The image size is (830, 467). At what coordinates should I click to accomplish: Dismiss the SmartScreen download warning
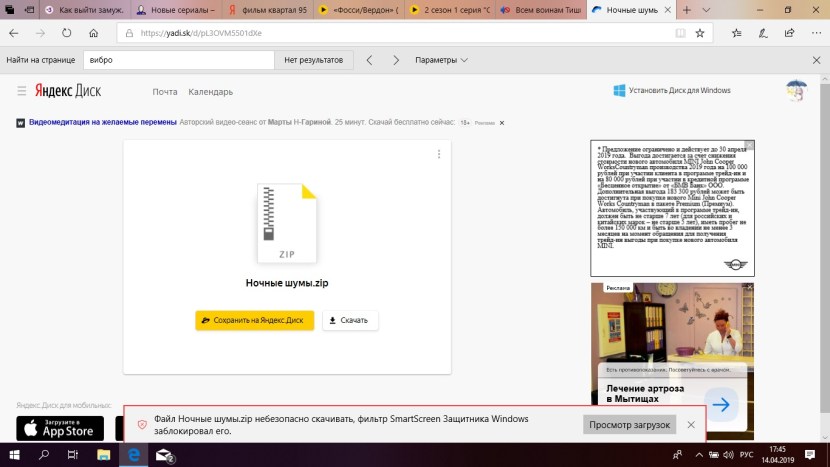click(x=690, y=425)
